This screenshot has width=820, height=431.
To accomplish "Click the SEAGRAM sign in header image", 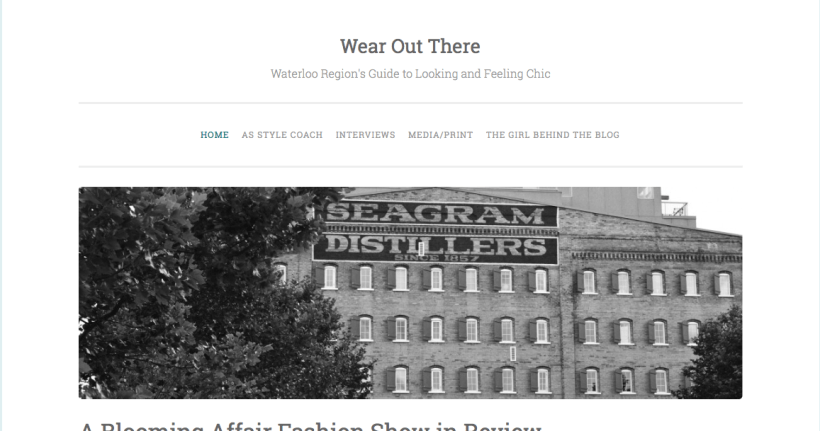I will coord(436,214).
